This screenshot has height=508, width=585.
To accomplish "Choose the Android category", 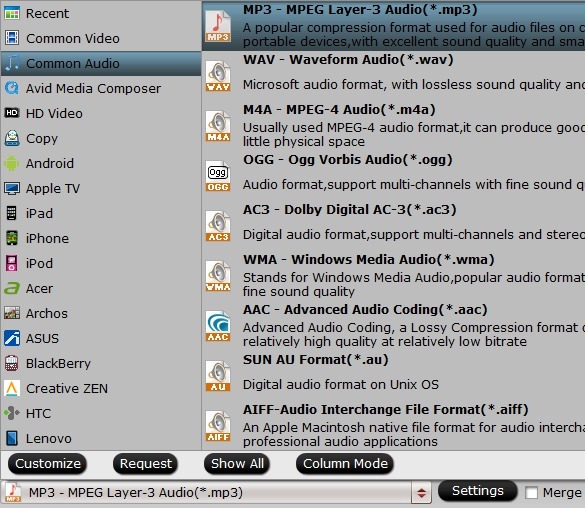I will [x=101, y=163].
